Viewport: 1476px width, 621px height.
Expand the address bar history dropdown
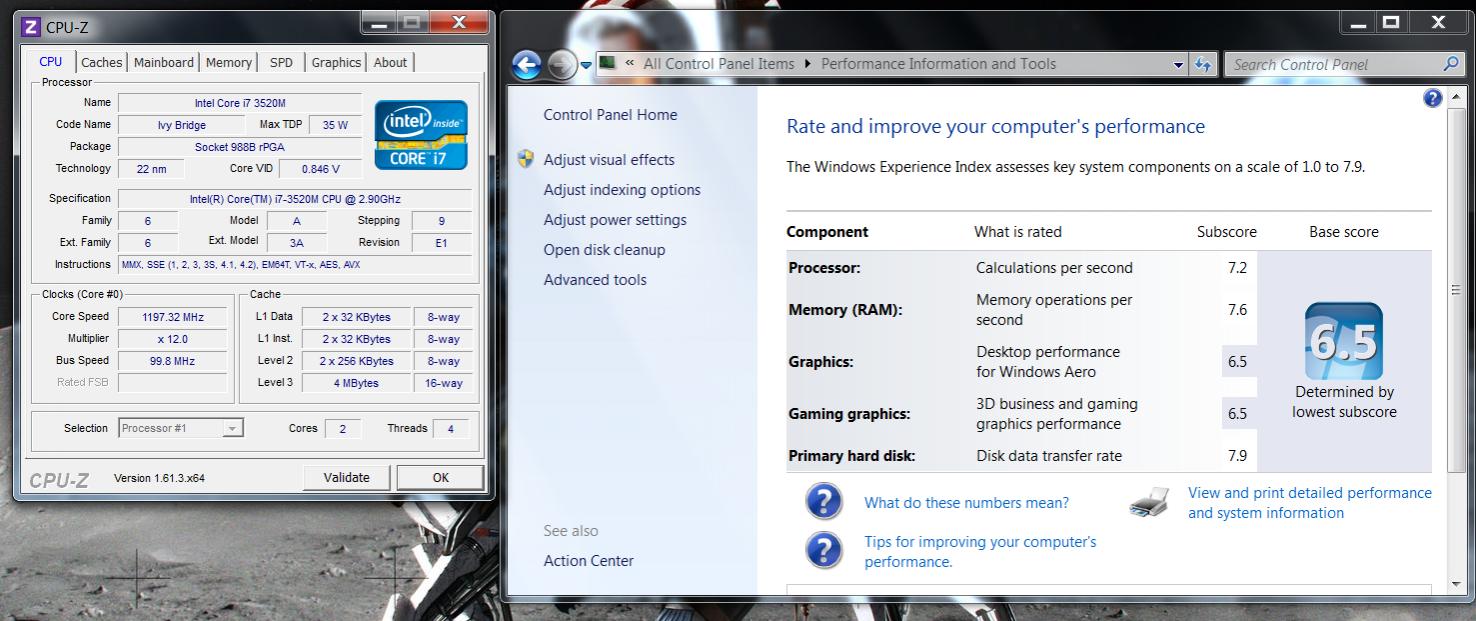pos(1178,64)
